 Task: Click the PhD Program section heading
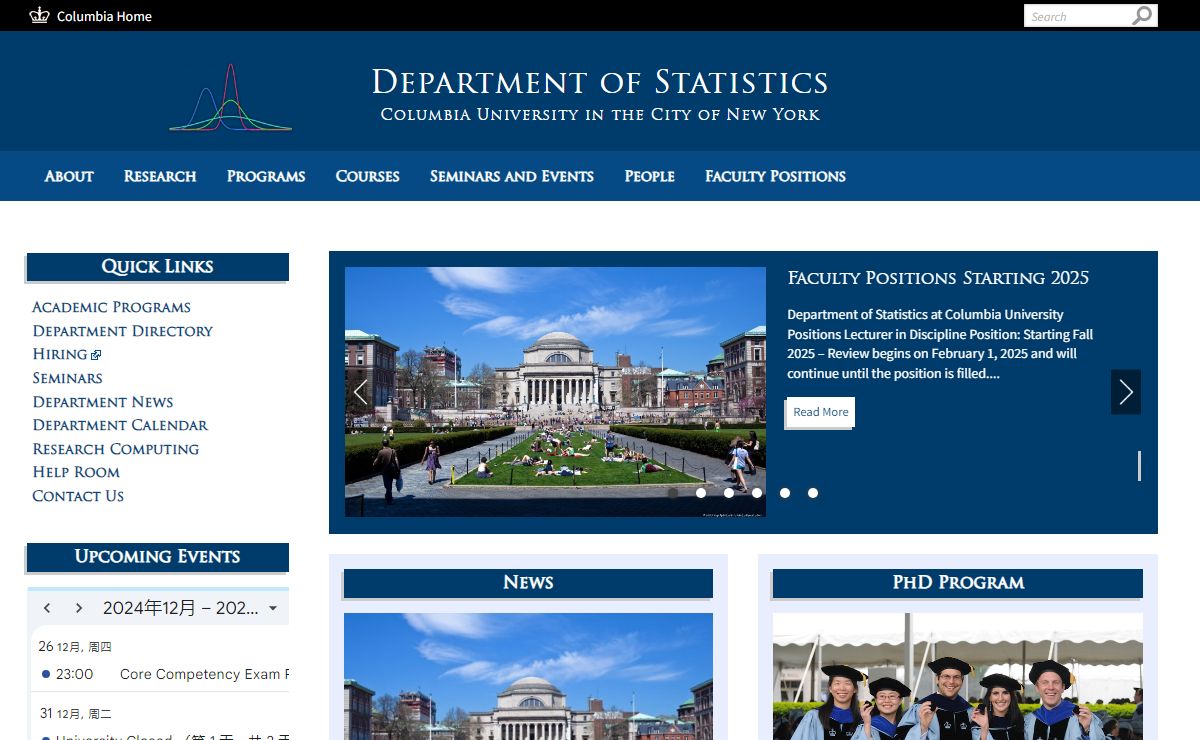point(958,583)
